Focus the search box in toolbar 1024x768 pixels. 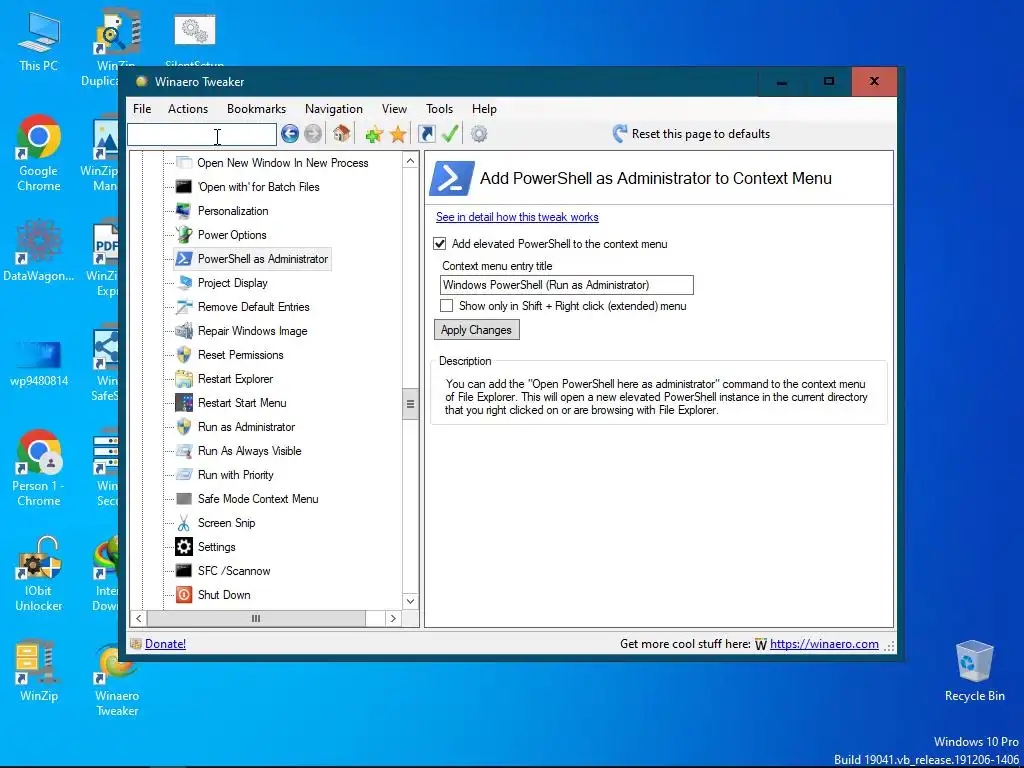click(202, 135)
